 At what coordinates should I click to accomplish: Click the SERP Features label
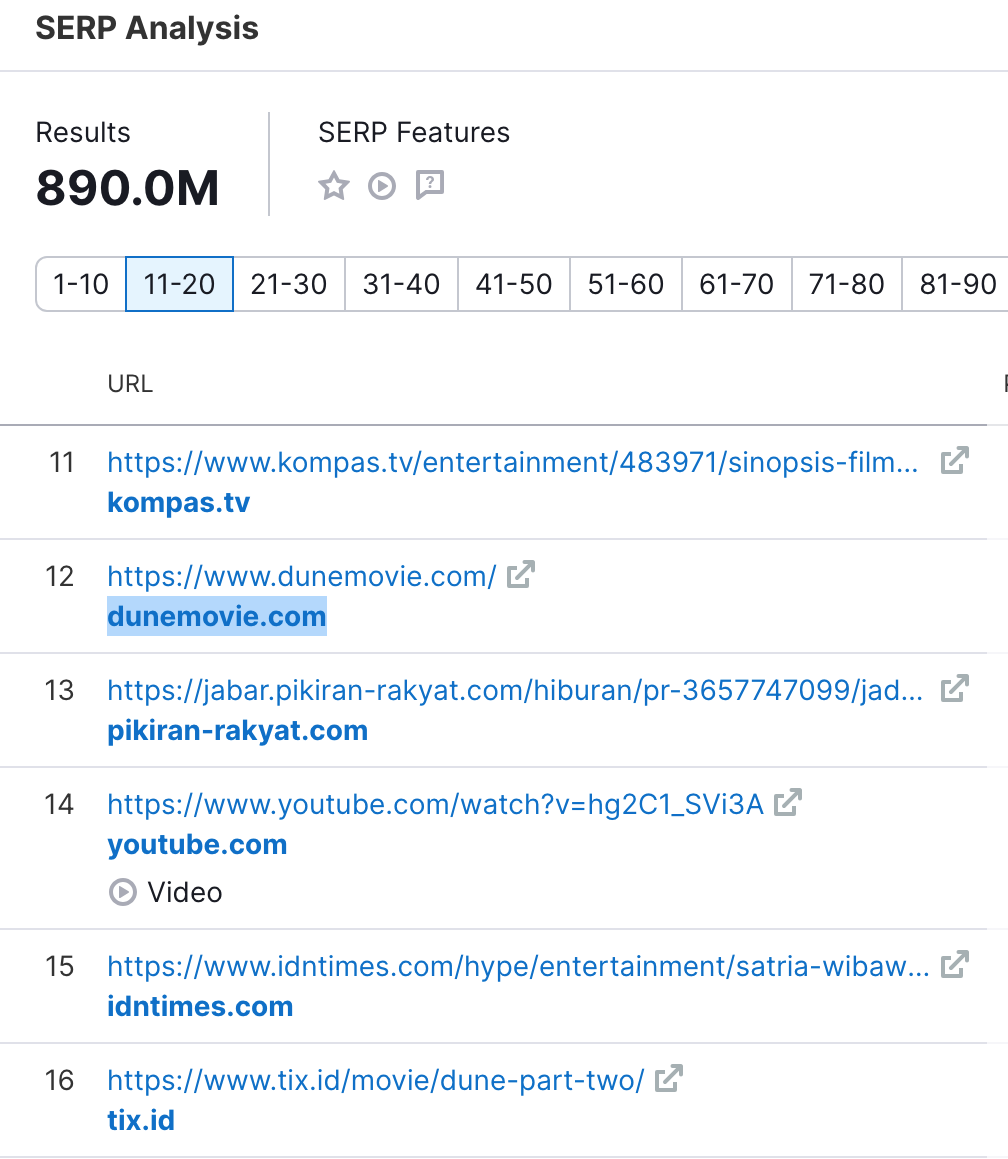[x=414, y=132]
